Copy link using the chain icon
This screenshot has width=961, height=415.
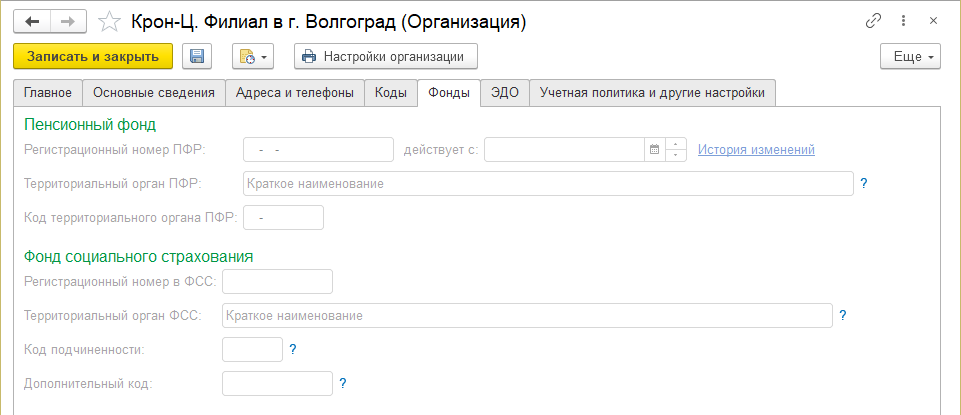point(873,21)
